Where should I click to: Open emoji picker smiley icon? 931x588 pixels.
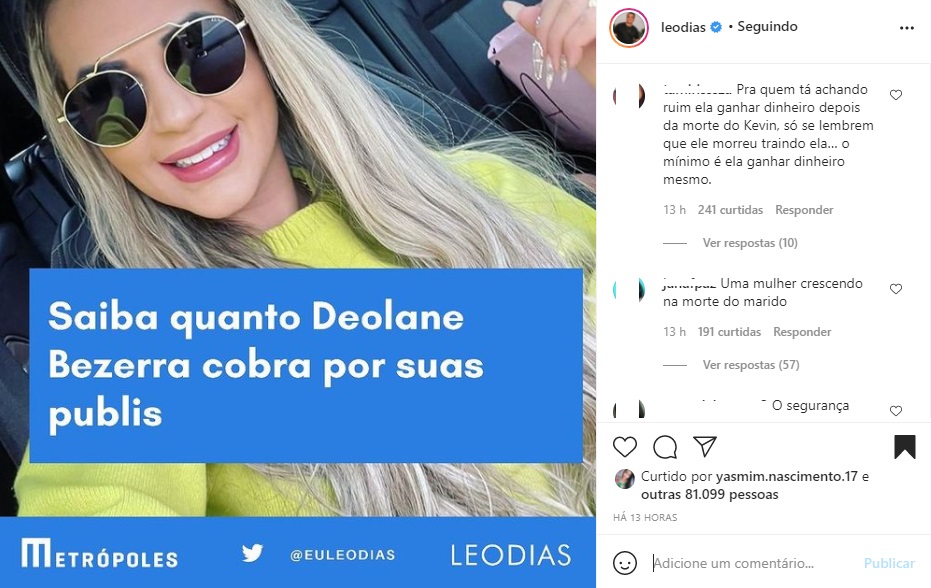pyautogui.click(x=625, y=563)
